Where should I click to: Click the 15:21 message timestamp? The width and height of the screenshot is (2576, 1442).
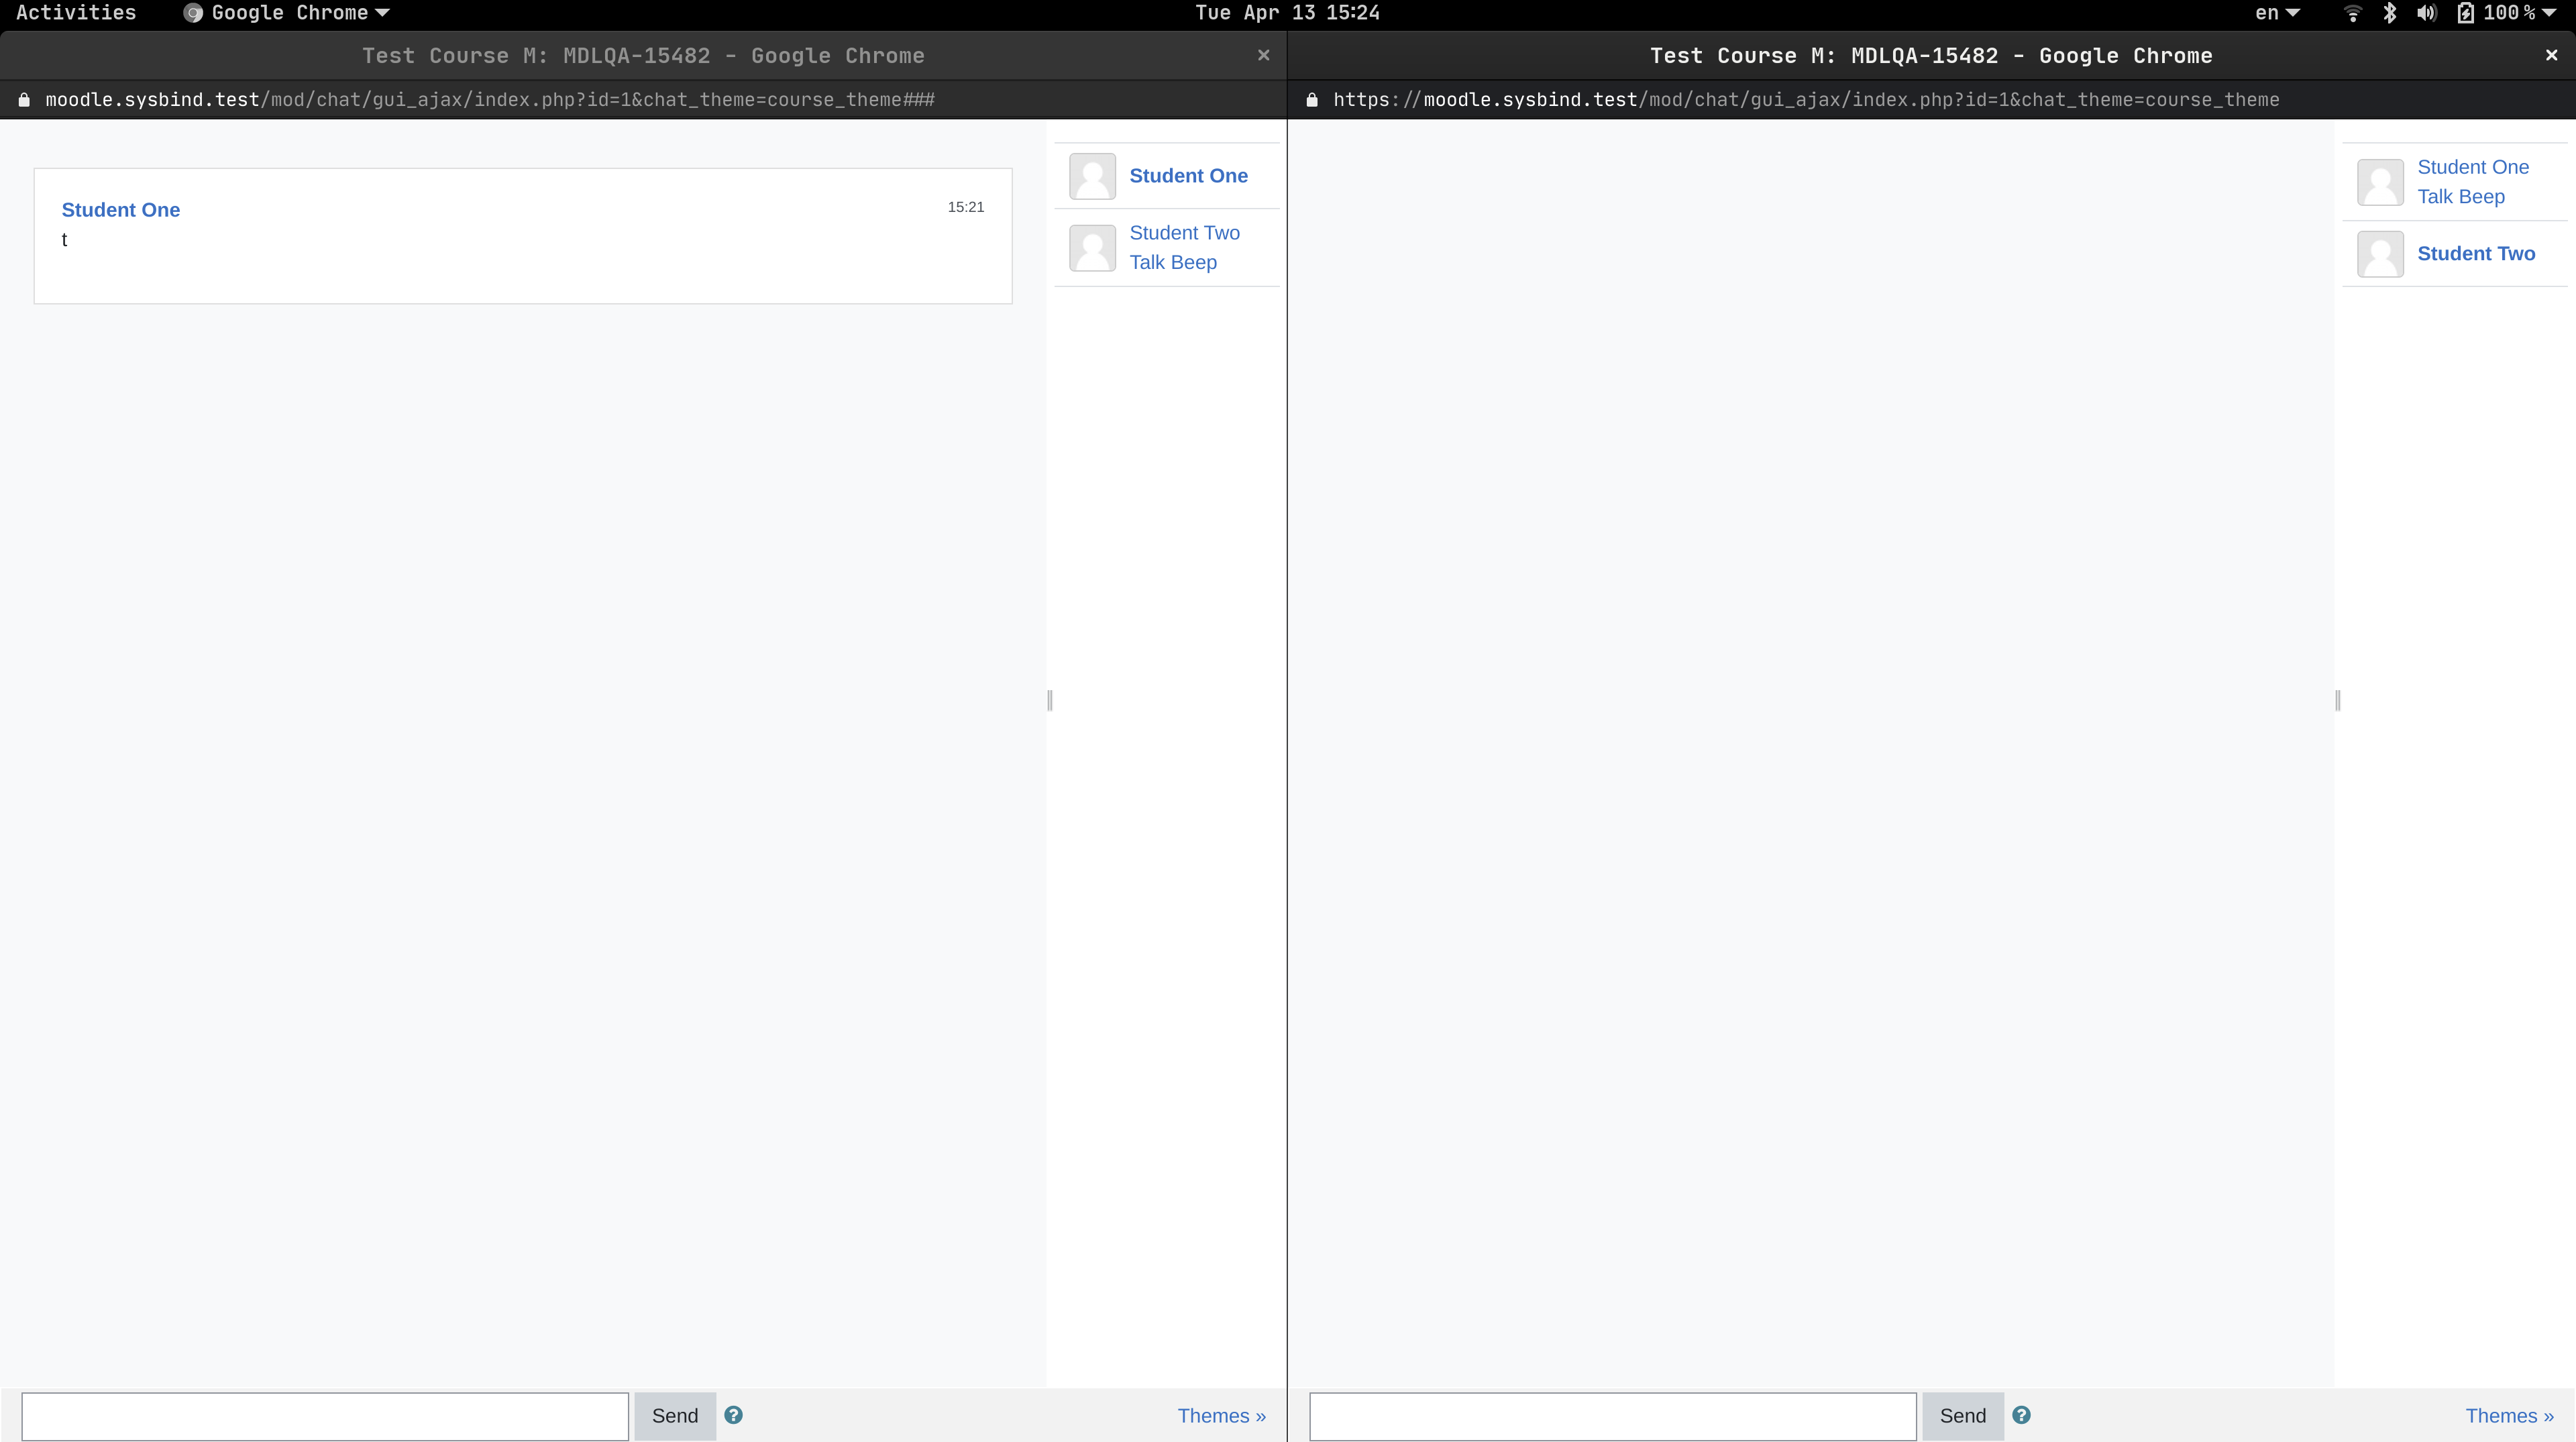(x=966, y=207)
